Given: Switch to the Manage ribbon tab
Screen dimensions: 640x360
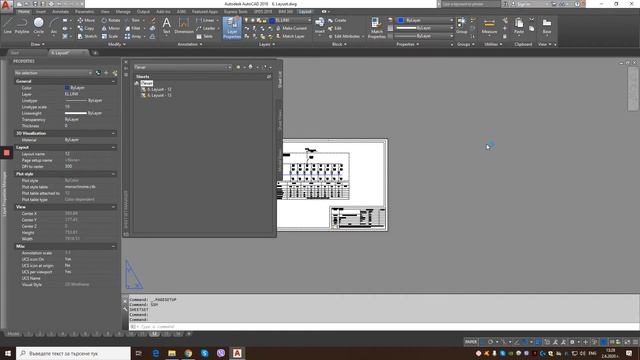Looking at the screenshot, I should coord(123,11).
